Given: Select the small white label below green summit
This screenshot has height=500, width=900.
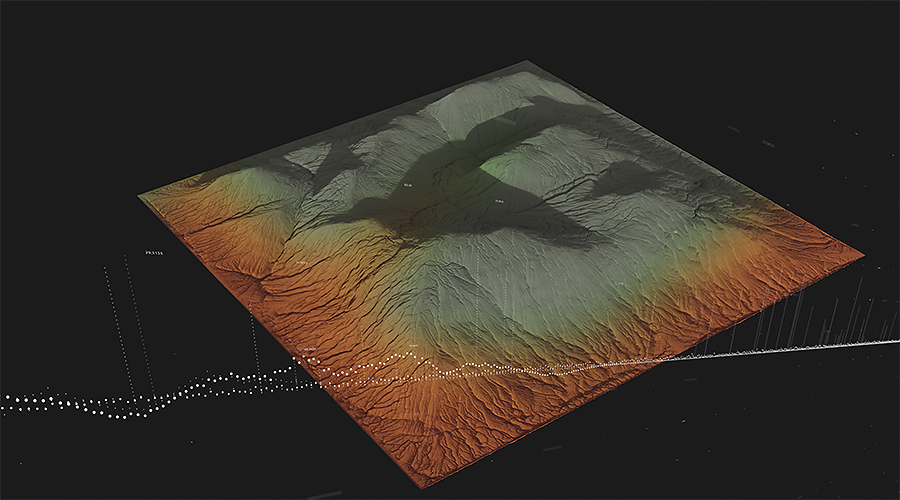Looking at the screenshot, I should [x=499, y=202].
